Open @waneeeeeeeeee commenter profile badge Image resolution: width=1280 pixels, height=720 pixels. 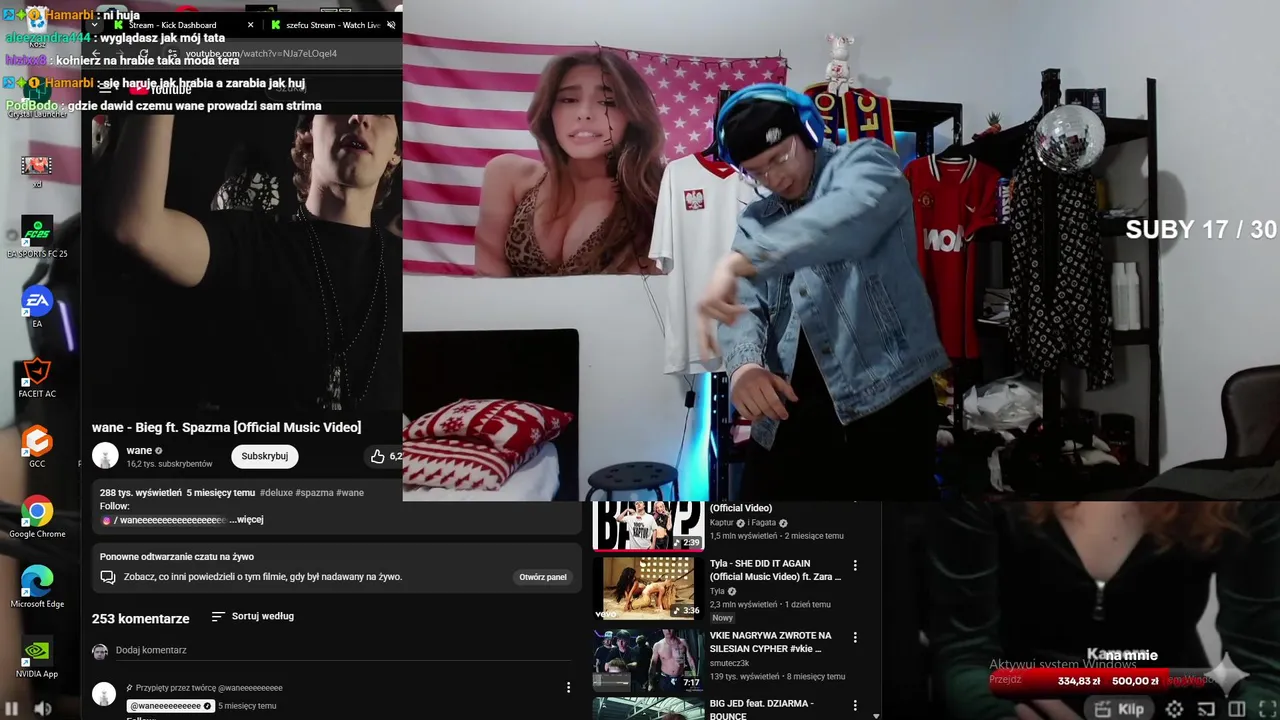click(x=171, y=706)
